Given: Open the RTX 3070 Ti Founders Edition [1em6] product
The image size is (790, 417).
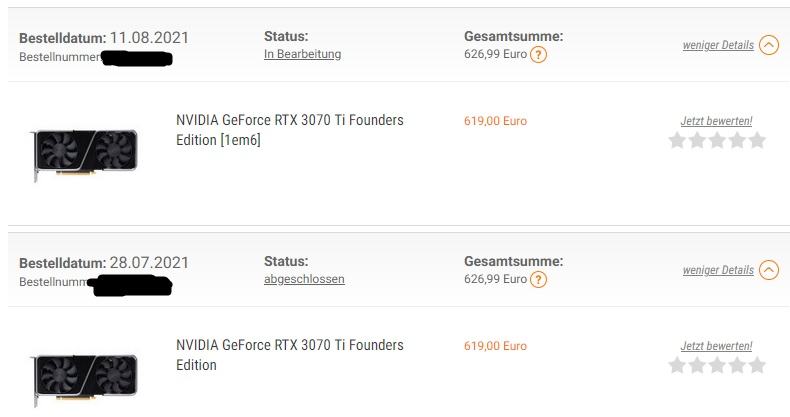Looking at the screenshot, I should pyautogui.click(x=289, y=130).
